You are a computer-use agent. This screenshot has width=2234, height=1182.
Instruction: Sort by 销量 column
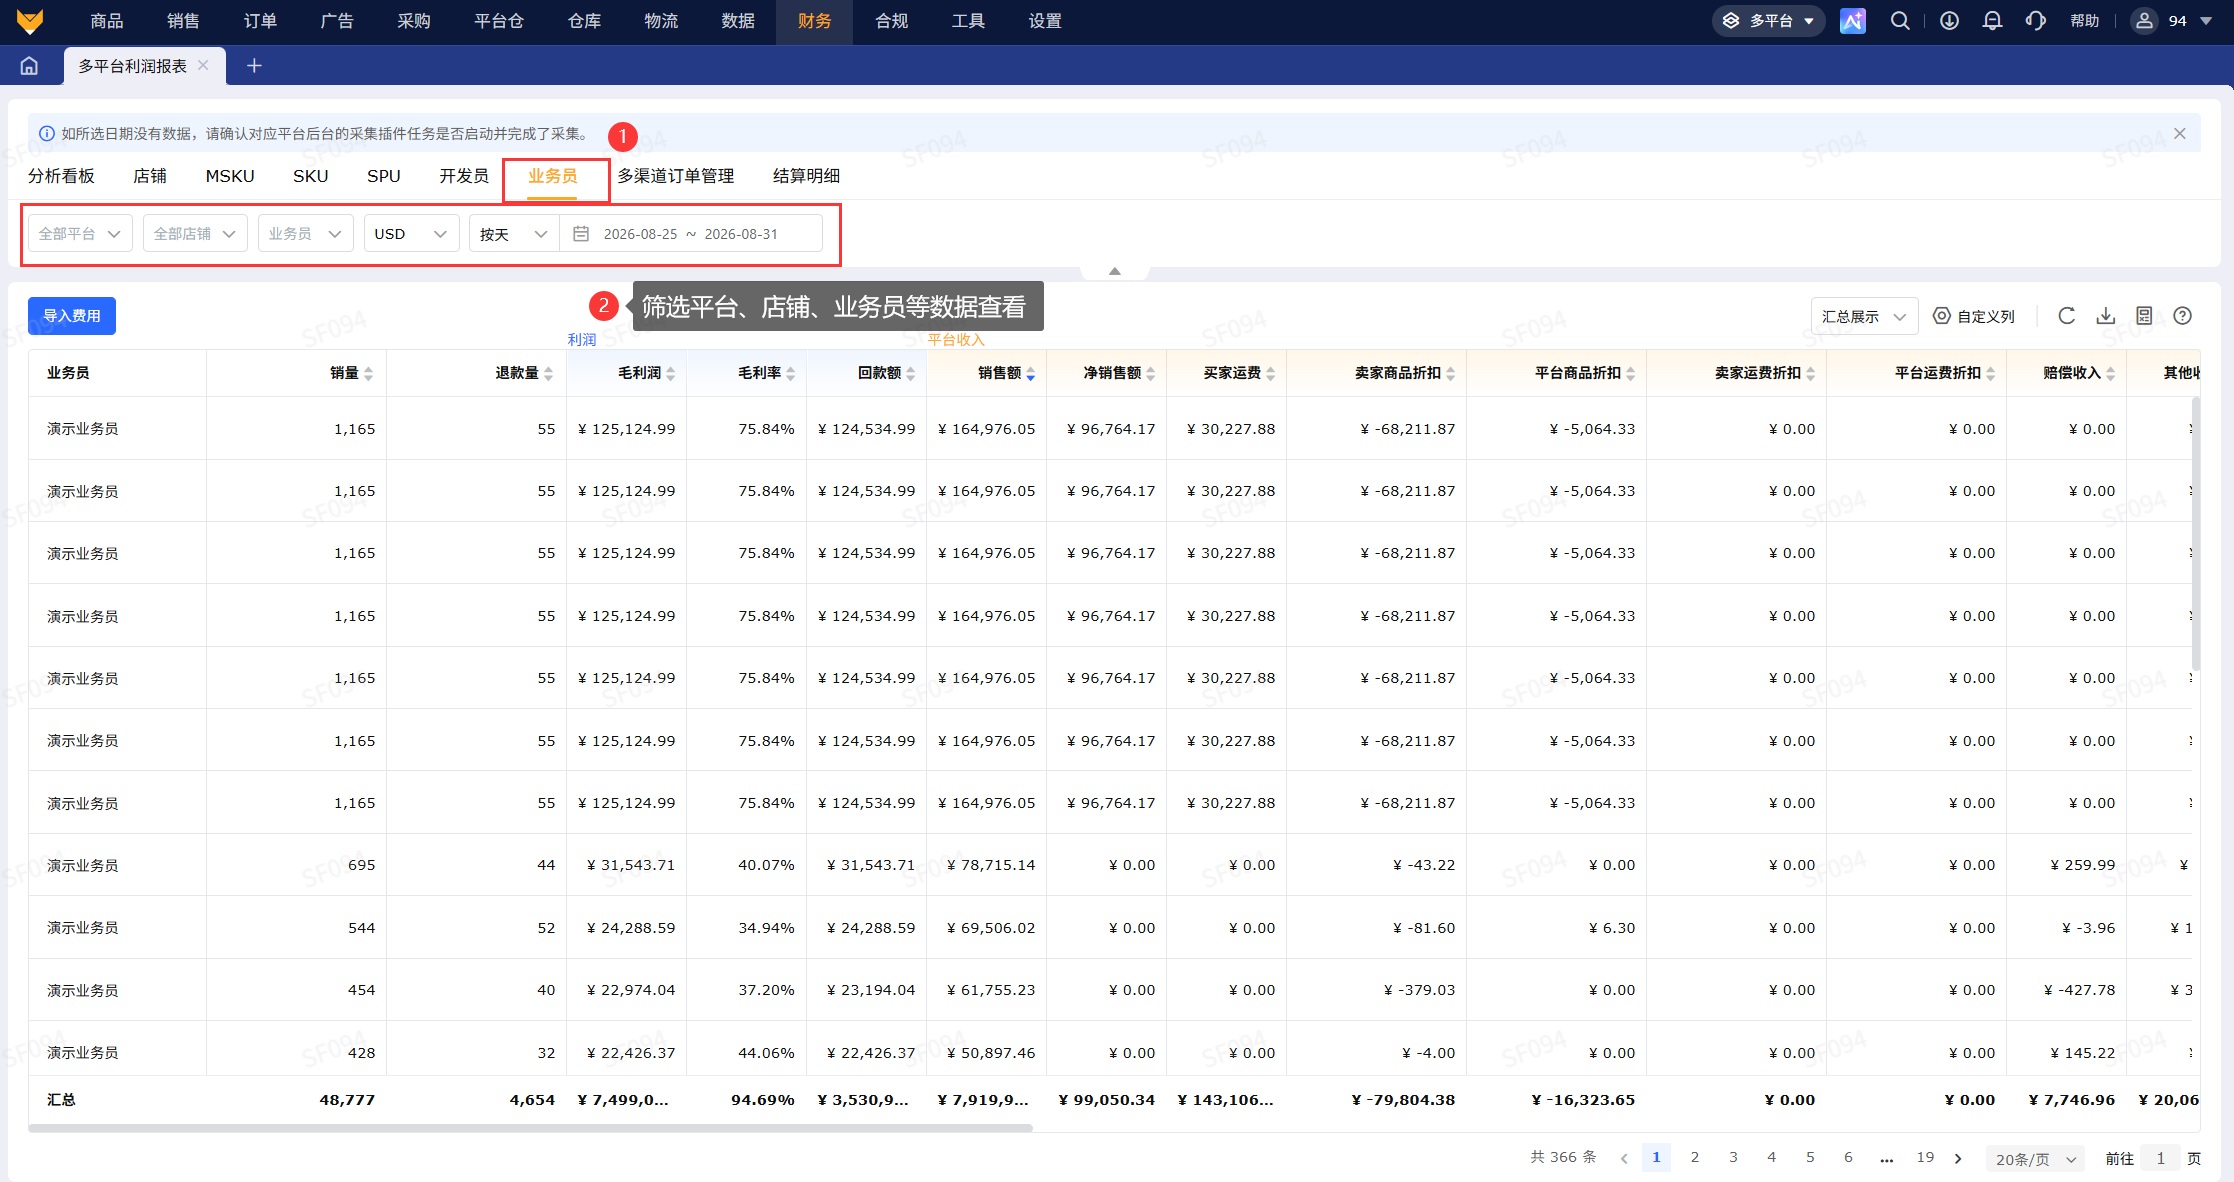click(369, 373)
